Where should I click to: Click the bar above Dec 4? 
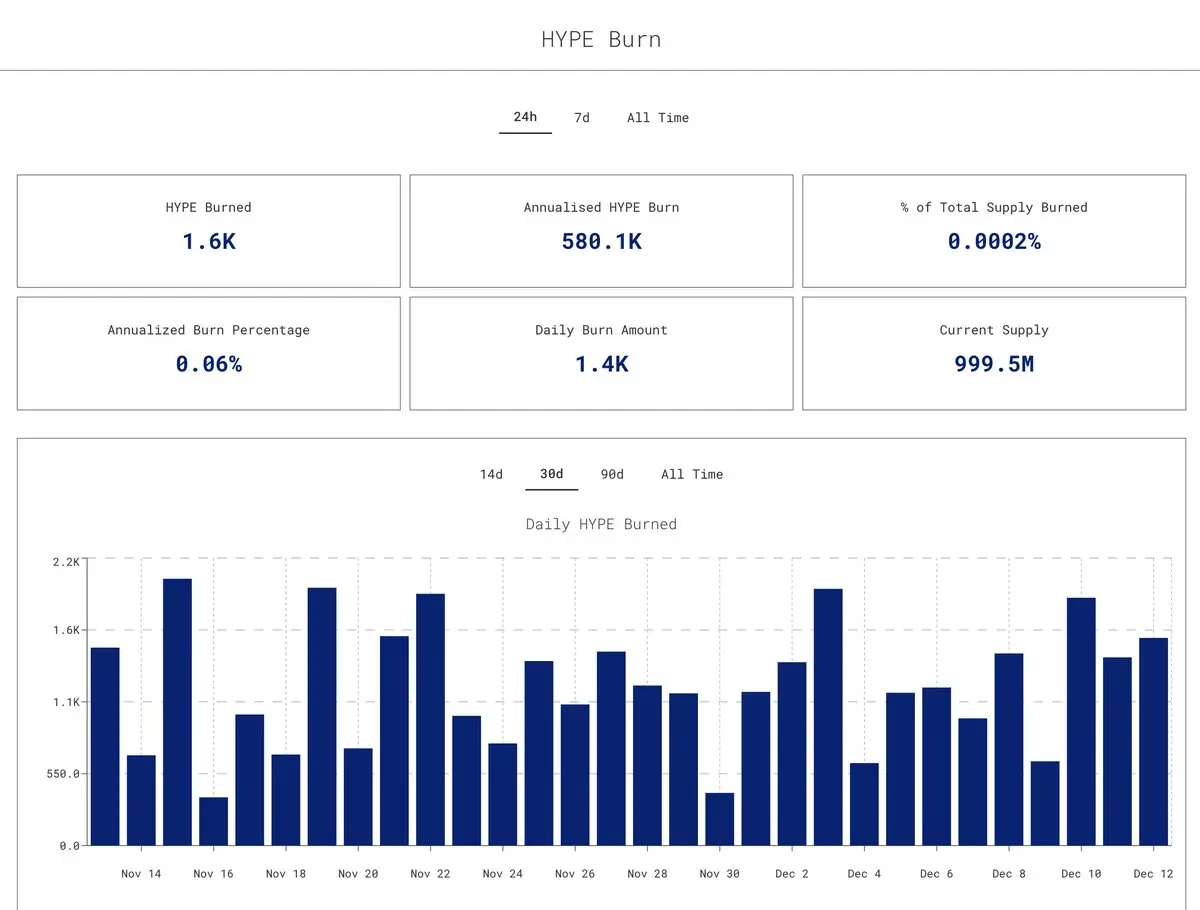[864, 804]
